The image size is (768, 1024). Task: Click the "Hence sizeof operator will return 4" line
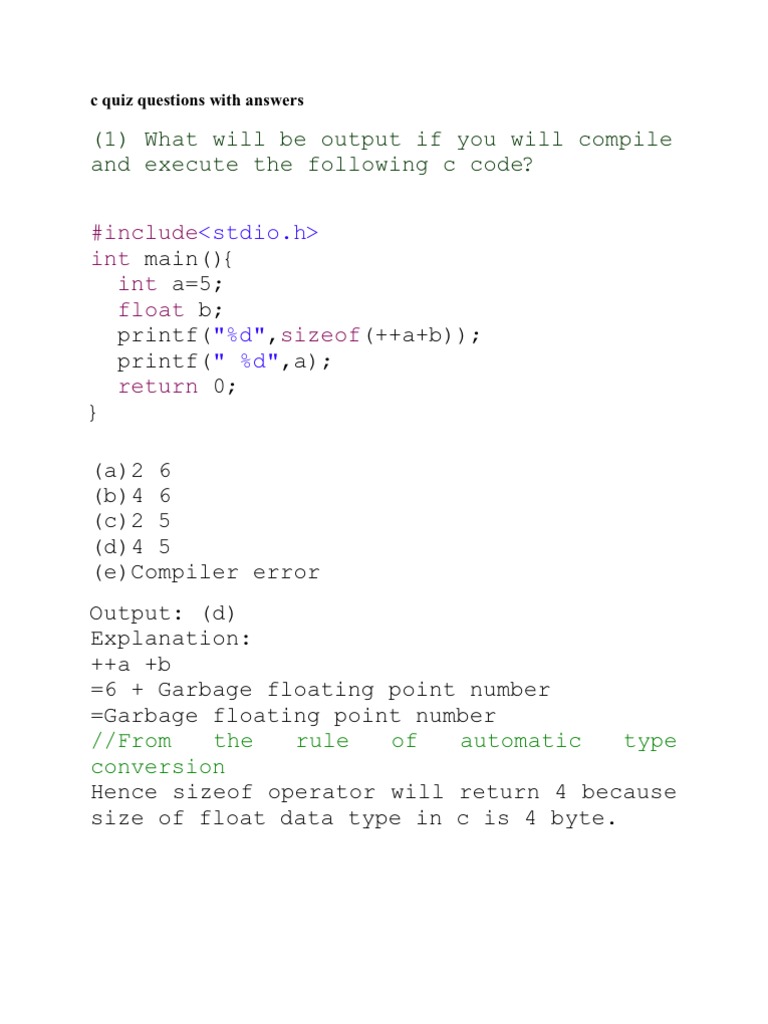(x=383, y=792)
